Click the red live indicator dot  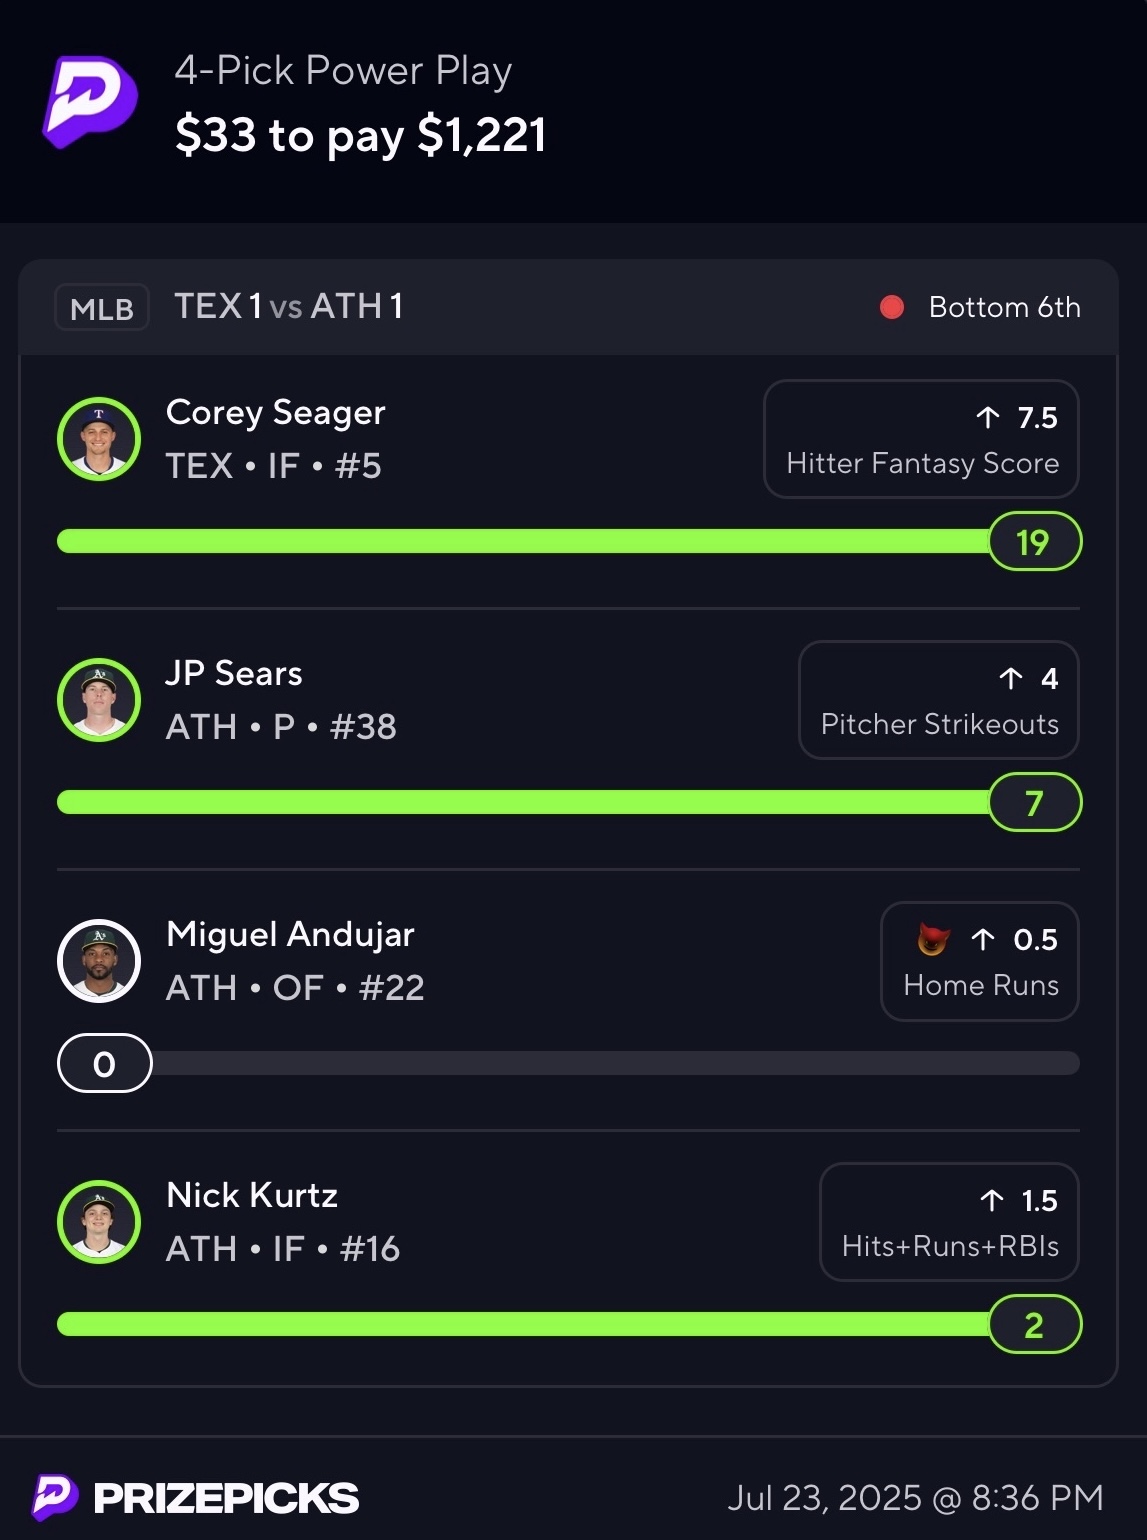coord(892,307)
